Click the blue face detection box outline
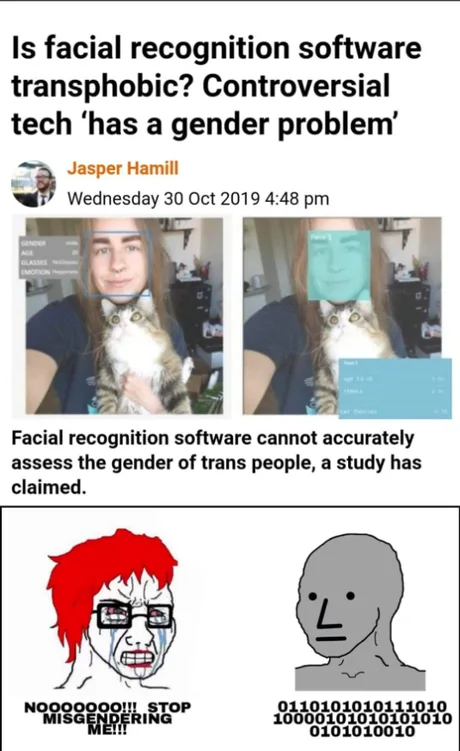 118,264
